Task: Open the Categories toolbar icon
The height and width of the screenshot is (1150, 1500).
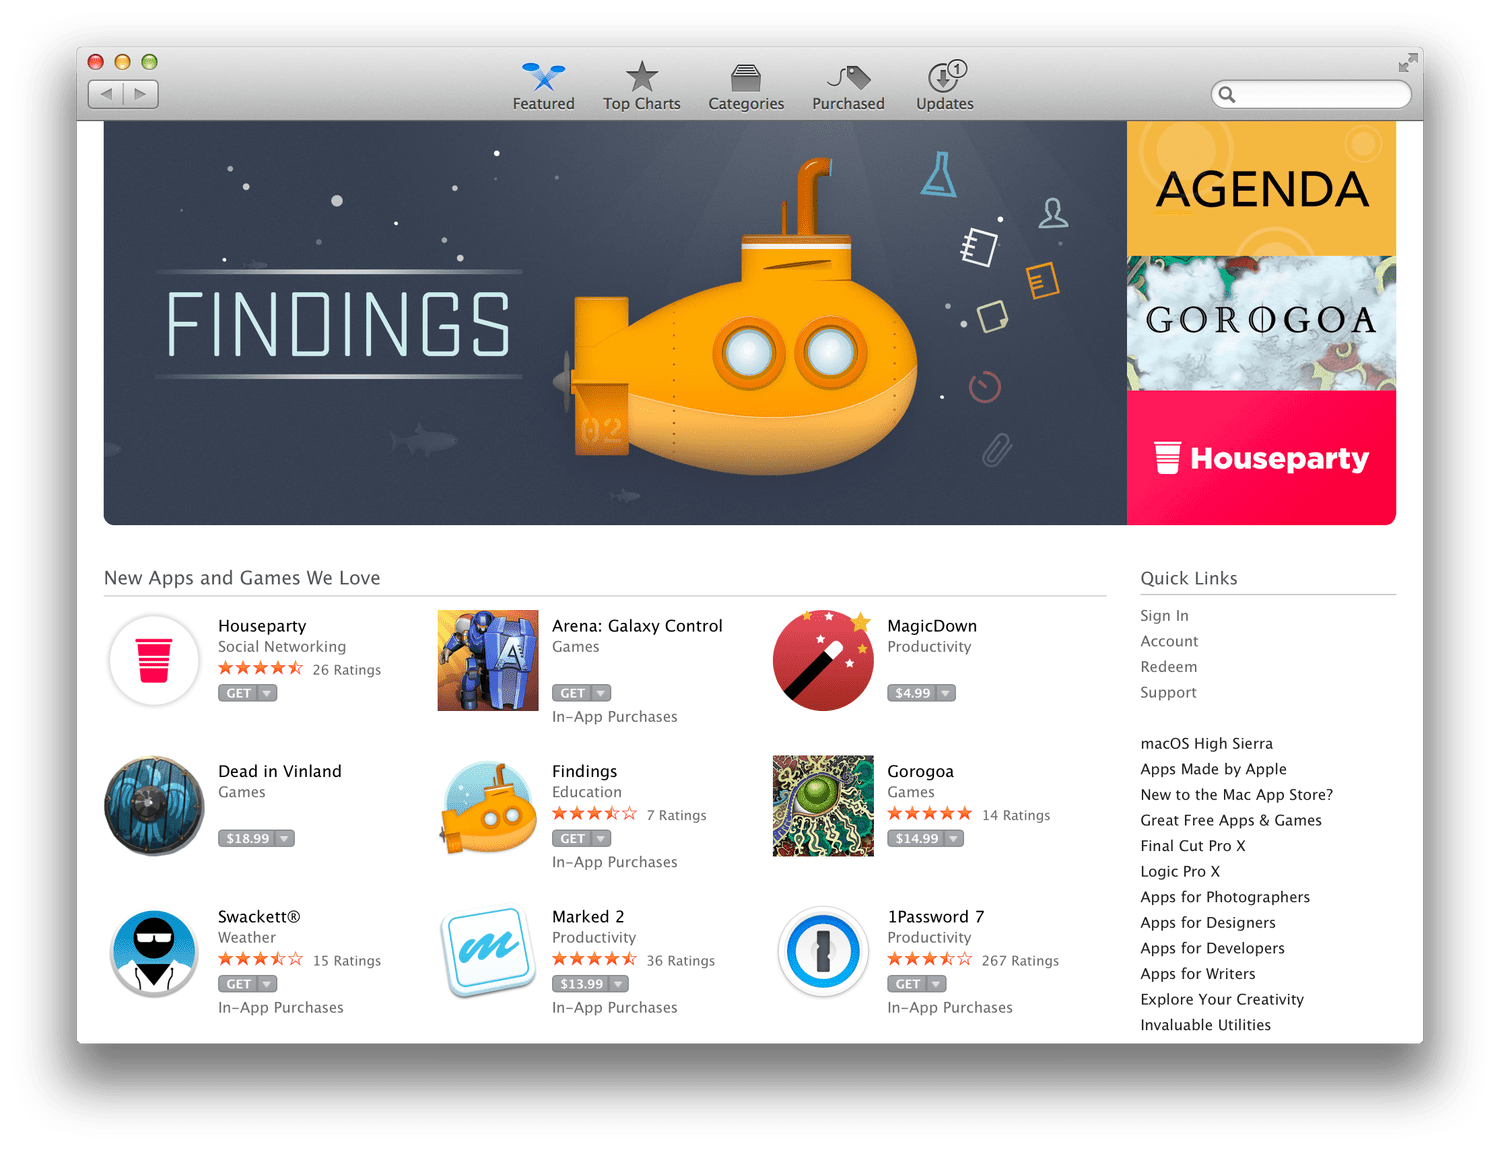Action: click(746, 78)
